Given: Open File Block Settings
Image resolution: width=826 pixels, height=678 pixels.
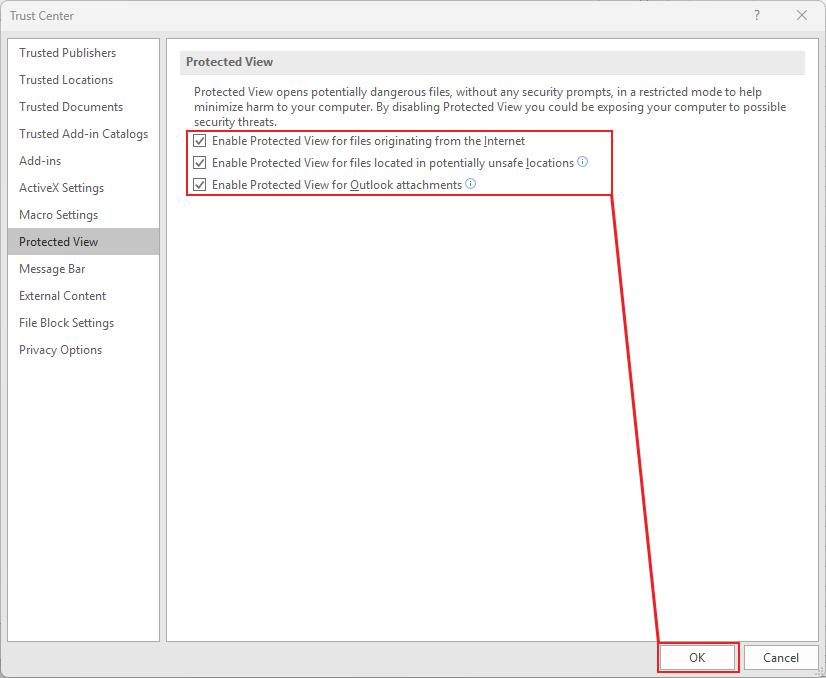Looking at the screenshot, I should pyautogui.click(x=84, y=323).
